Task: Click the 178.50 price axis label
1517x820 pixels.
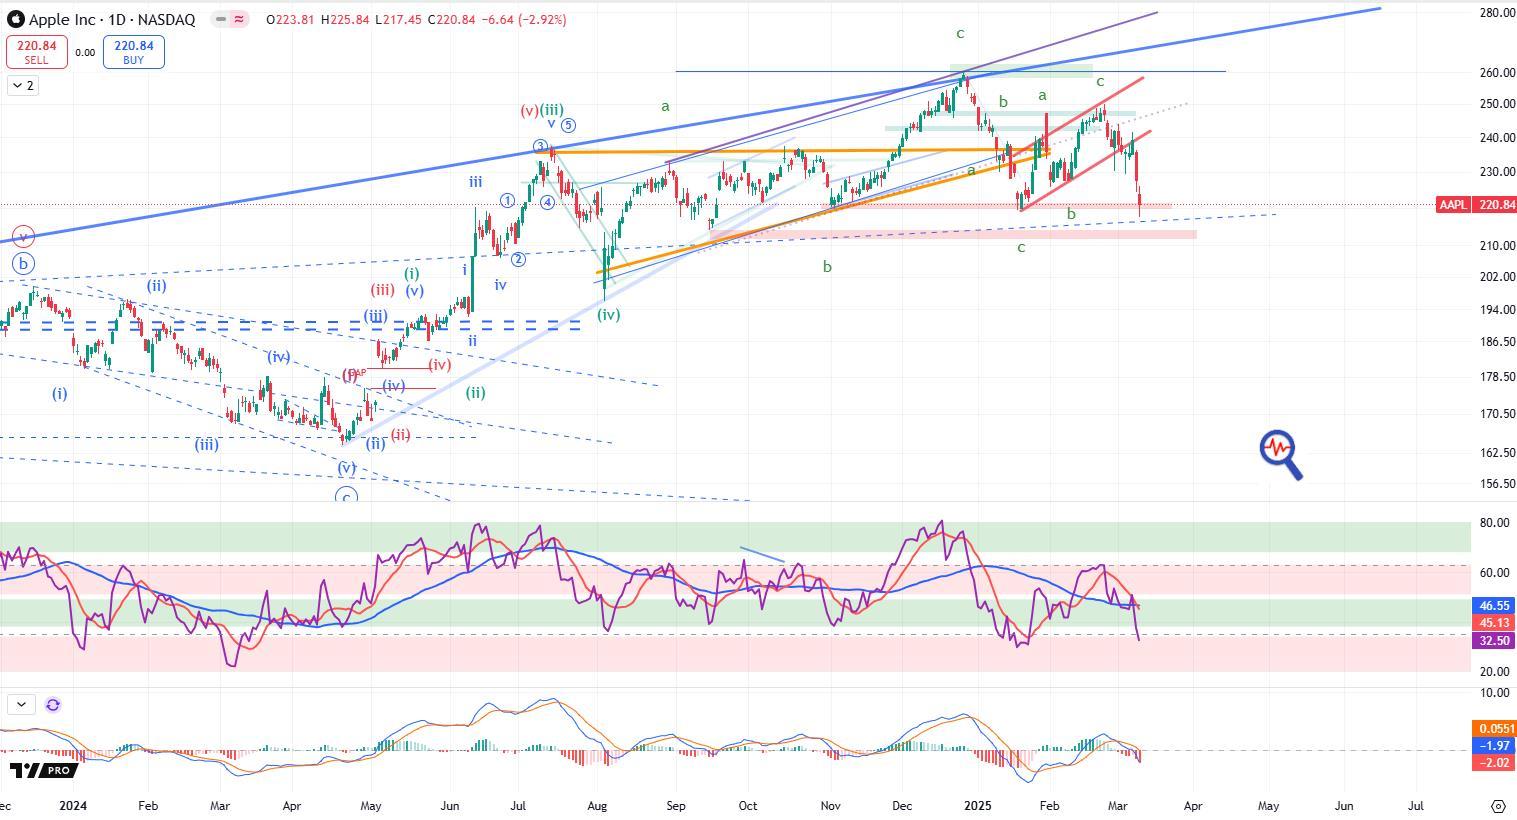Action: click(x=1497, y=377)
